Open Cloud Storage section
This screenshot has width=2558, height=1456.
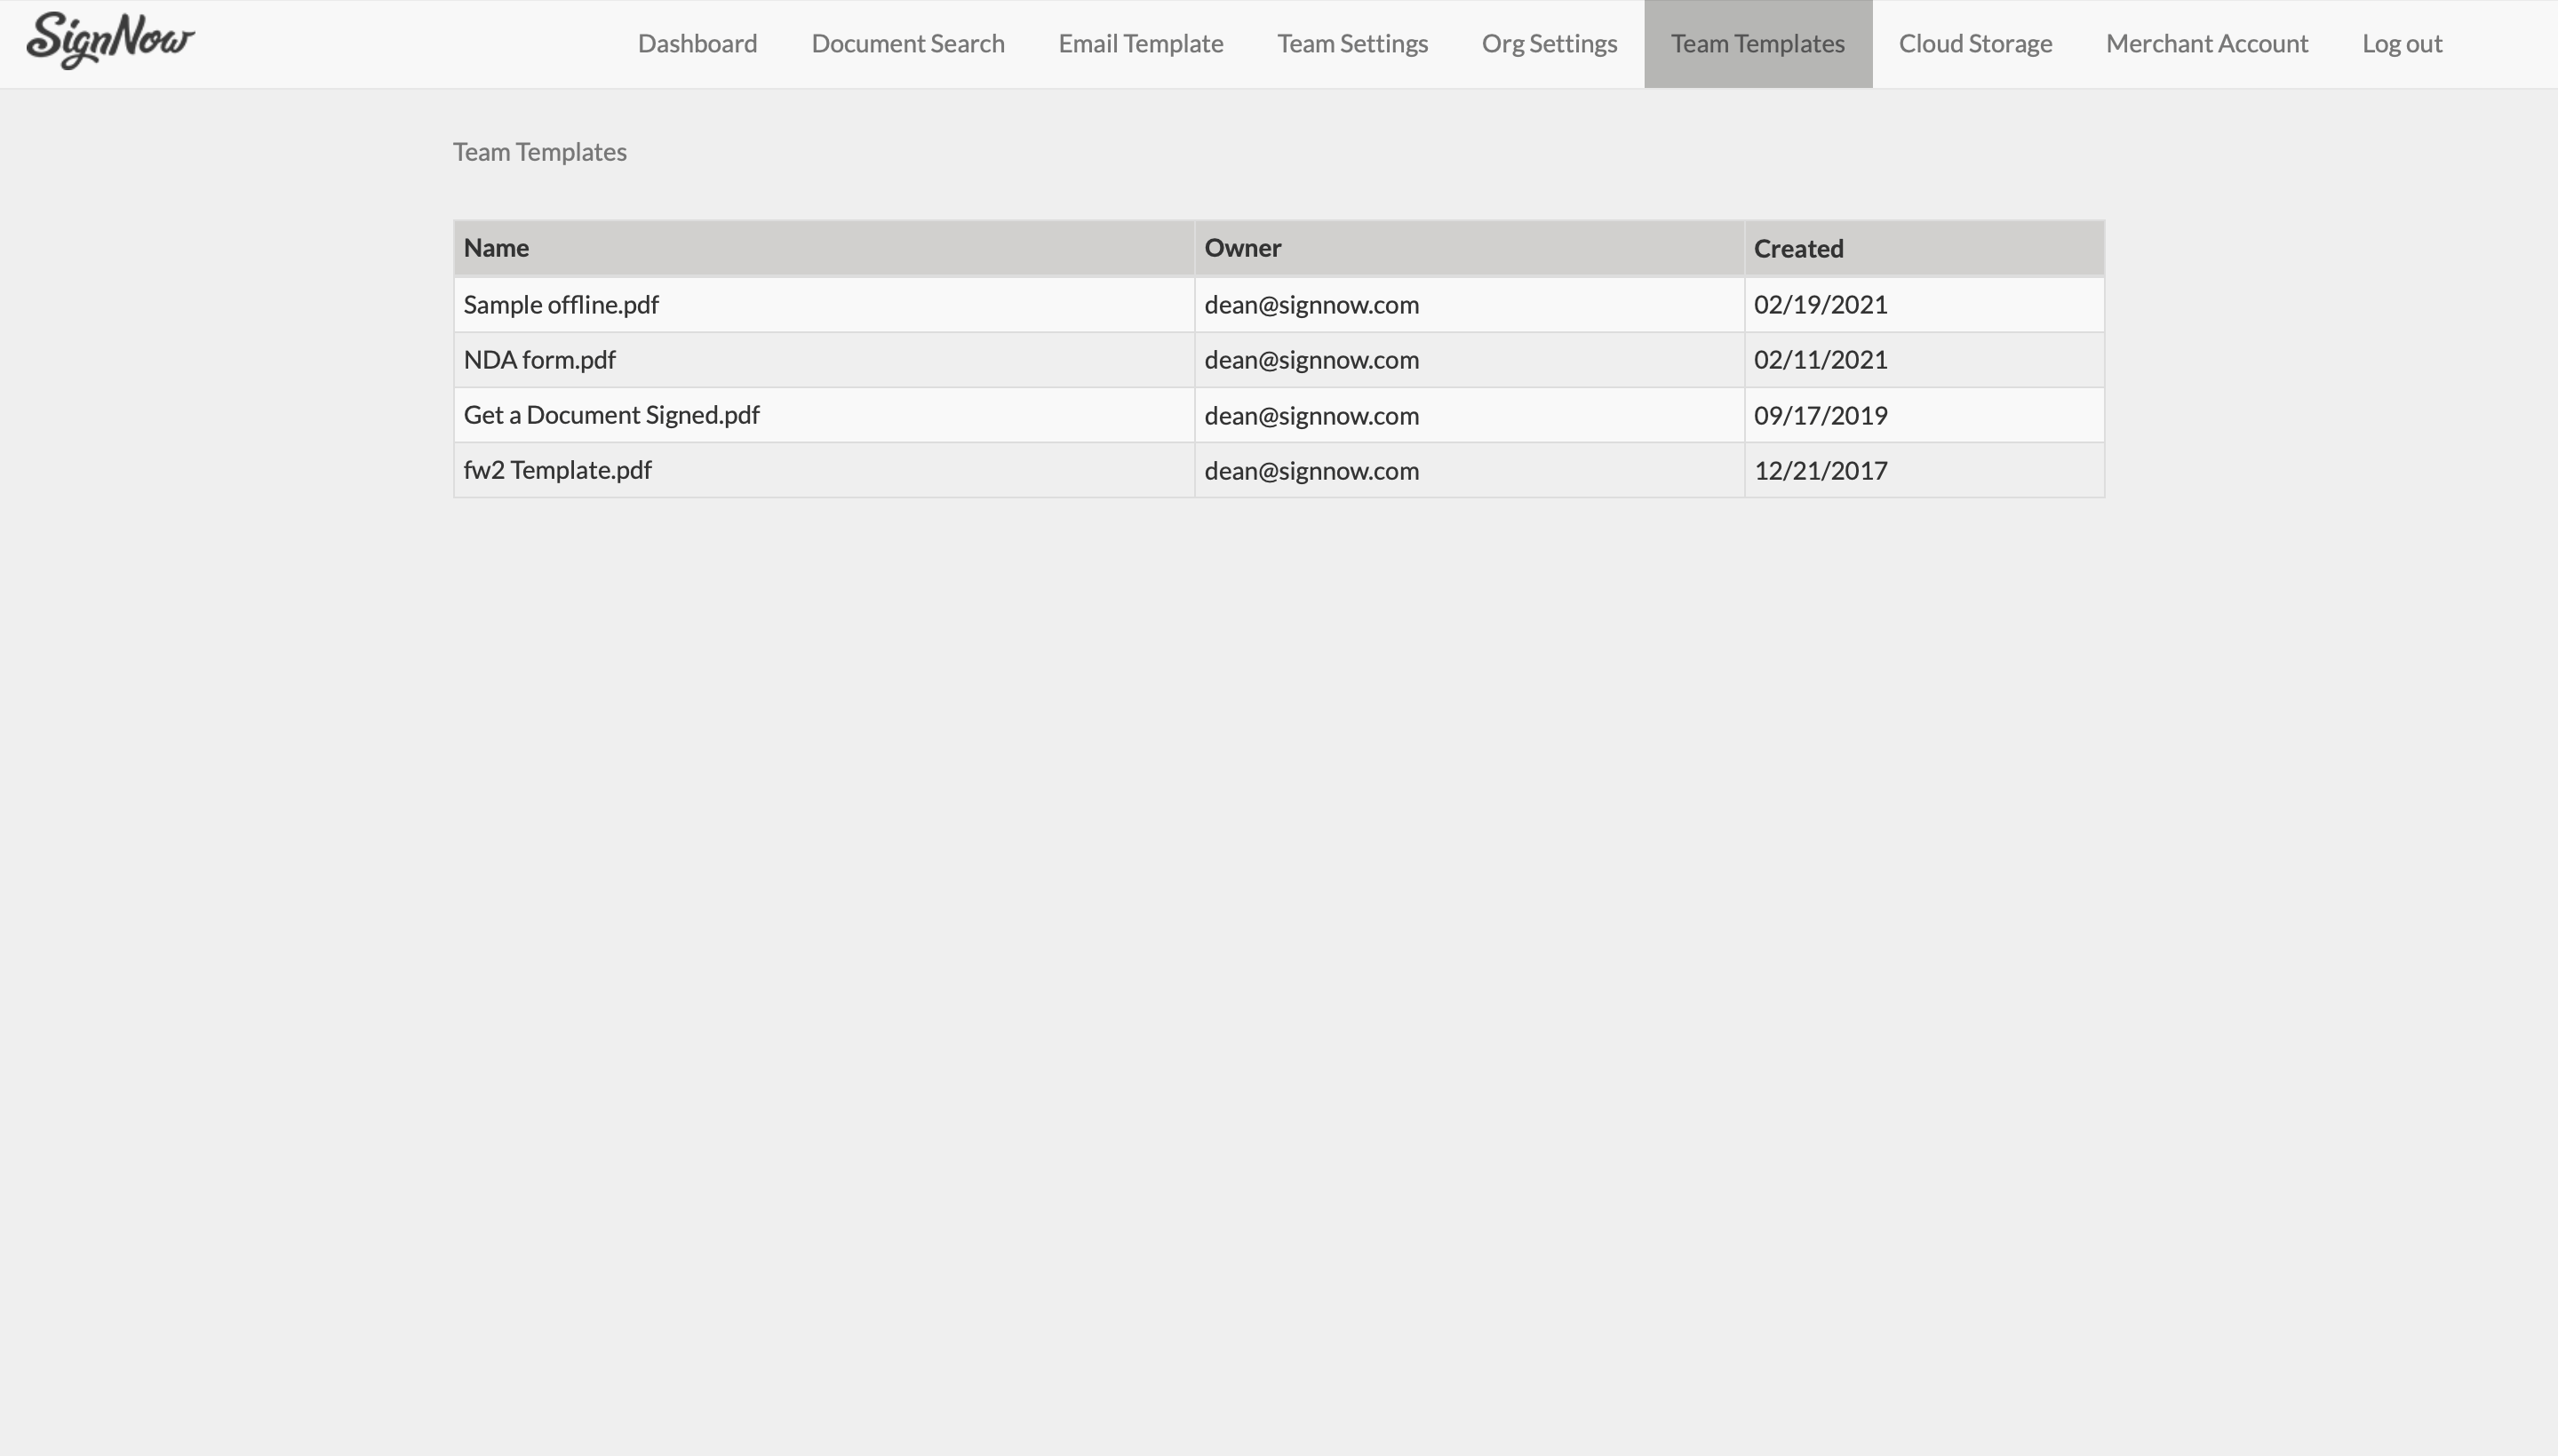[1975, 44]
